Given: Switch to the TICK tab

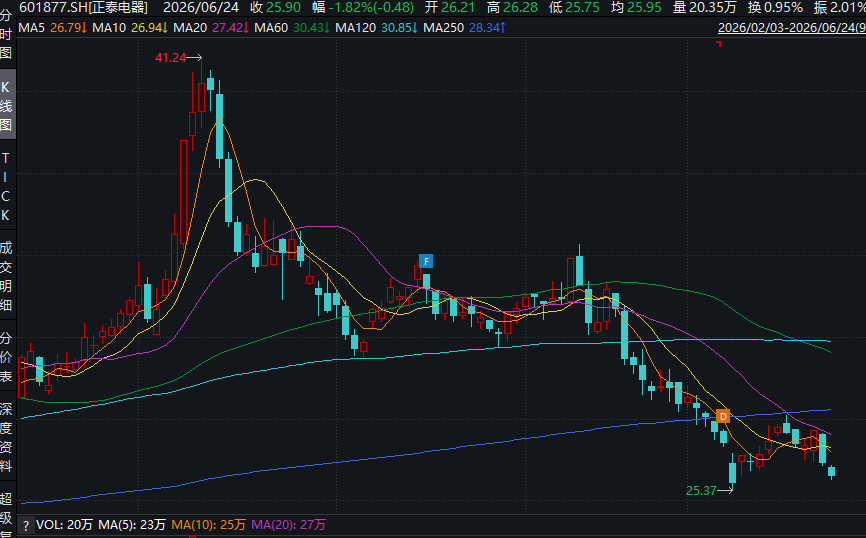Looking at the screenshot, I should pyautogui.click(x=6, y=187).
